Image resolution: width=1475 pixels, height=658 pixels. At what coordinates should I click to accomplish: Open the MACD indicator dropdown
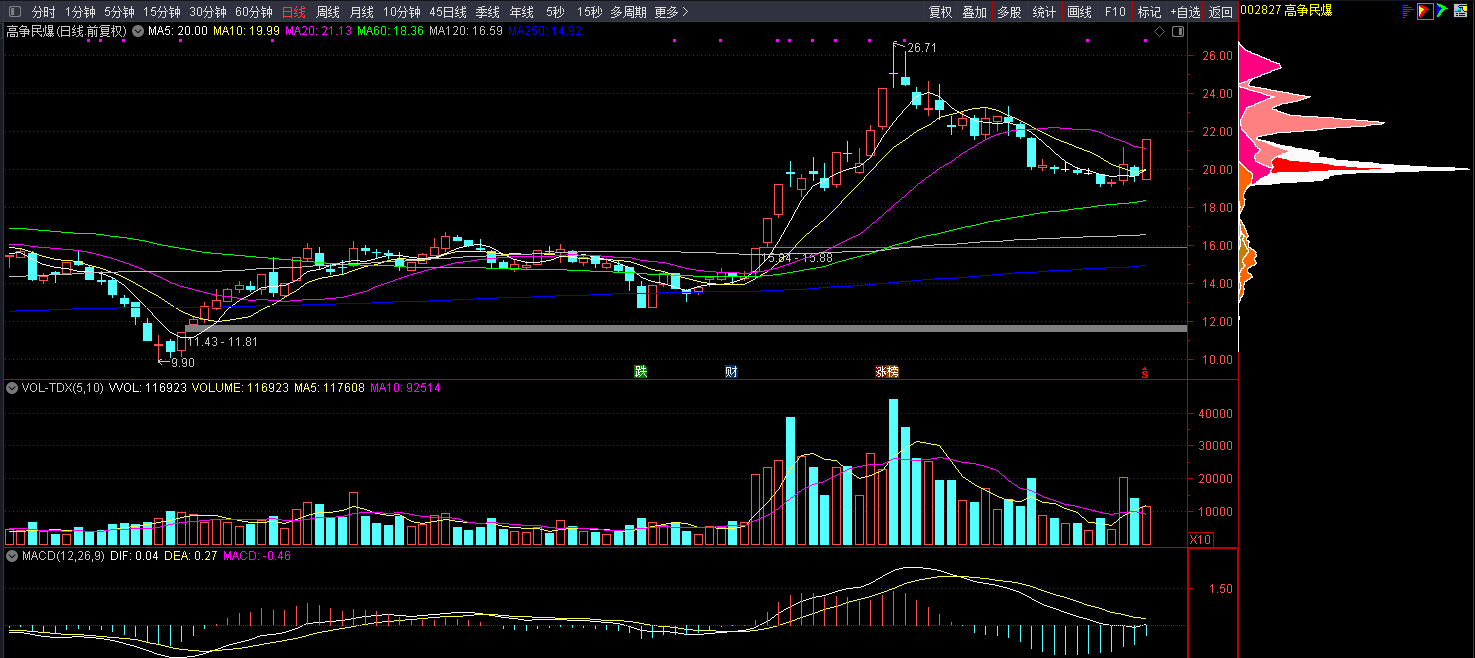12,555
